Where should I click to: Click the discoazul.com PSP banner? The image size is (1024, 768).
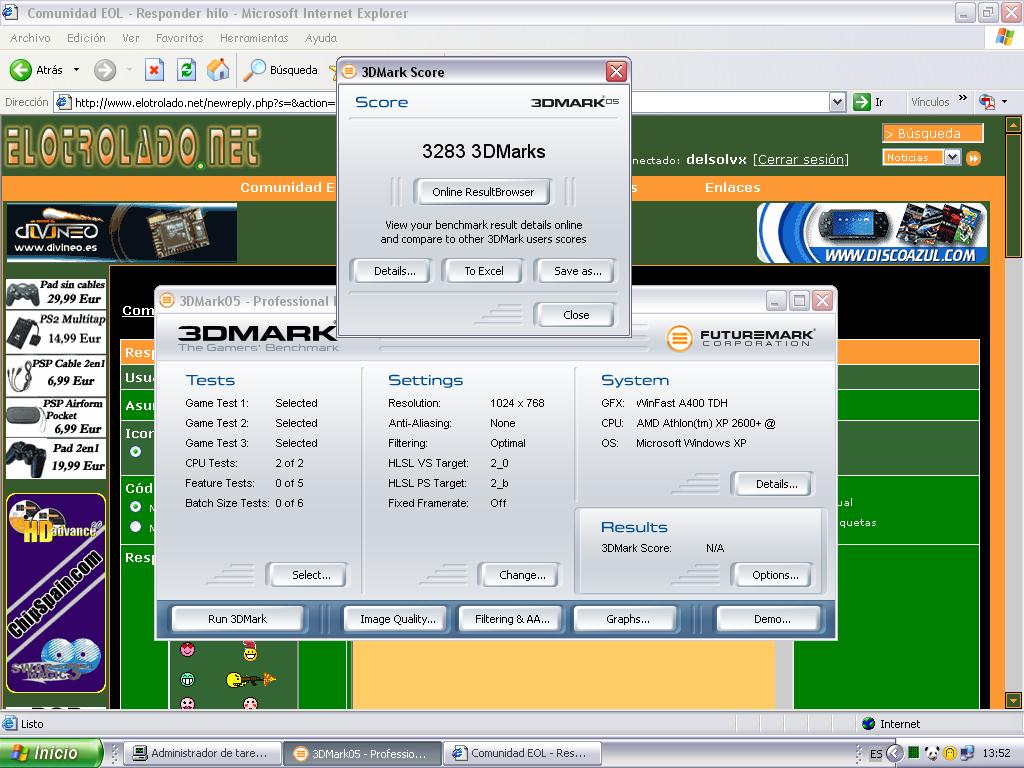[872, 232]
